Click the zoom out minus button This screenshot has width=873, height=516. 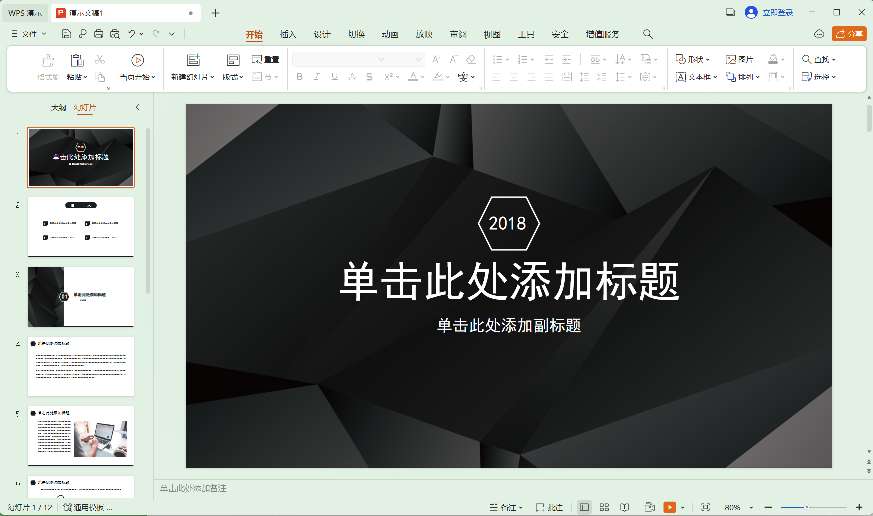pos(768,507)
